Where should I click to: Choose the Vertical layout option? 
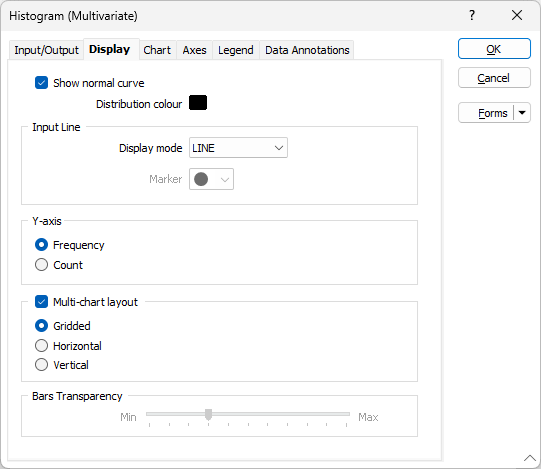(x=41, y=365)
